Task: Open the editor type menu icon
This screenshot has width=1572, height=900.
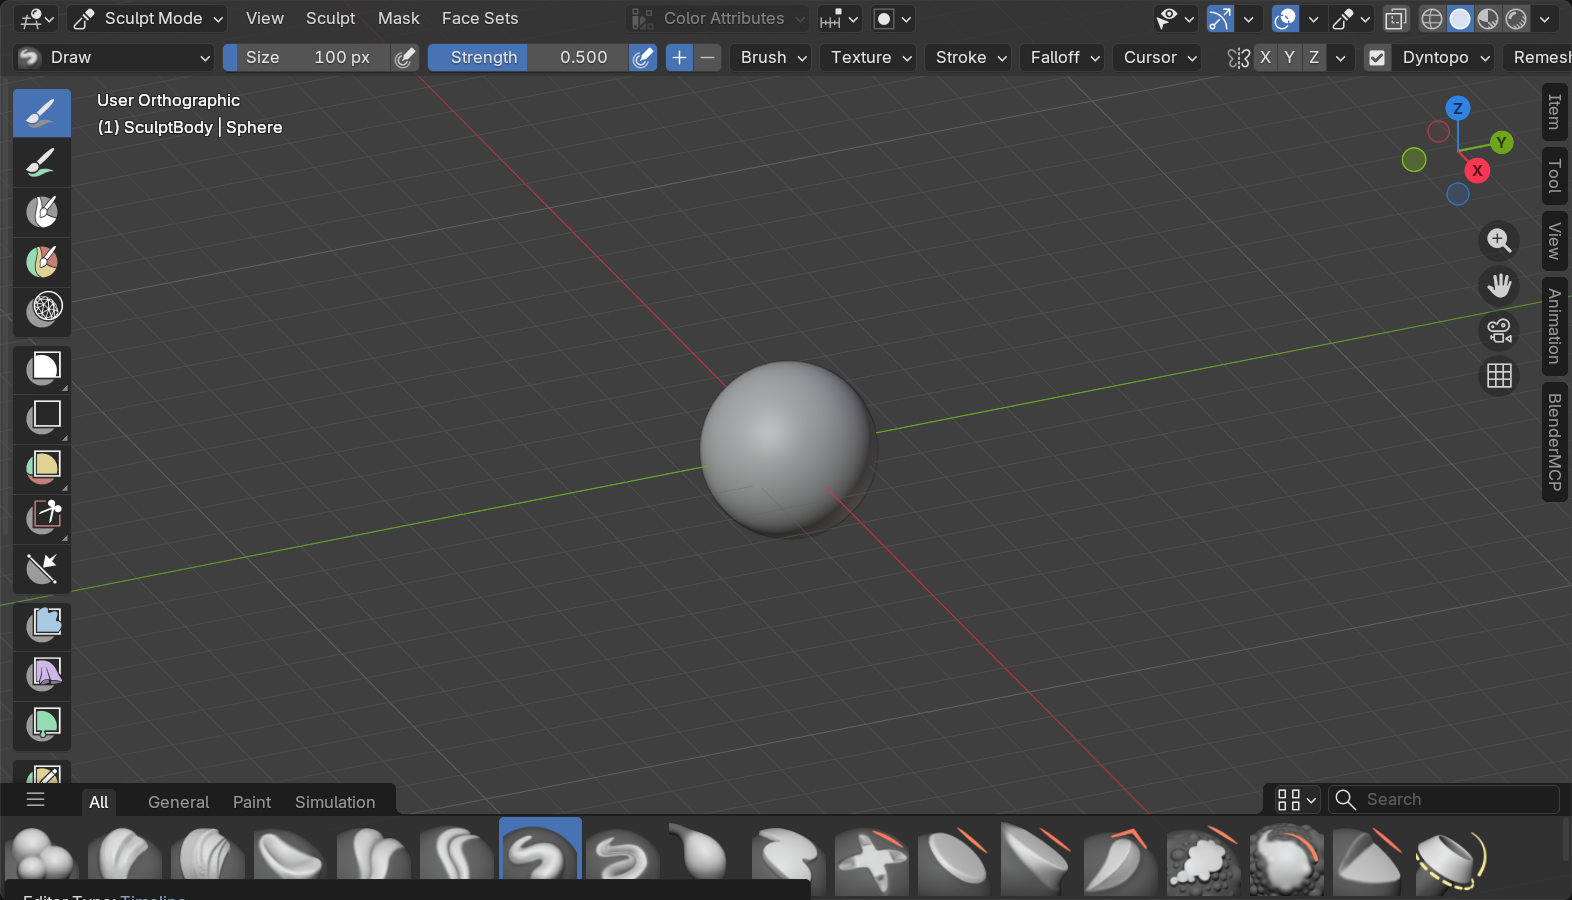Action: (x=38, y=18)
